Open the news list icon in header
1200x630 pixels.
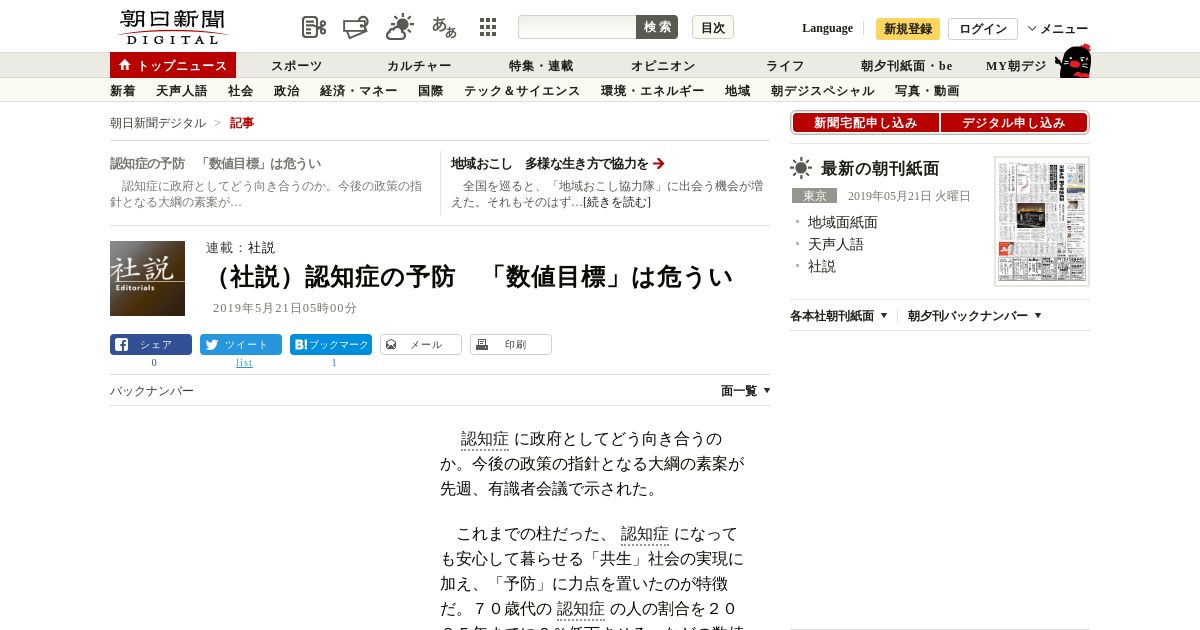pyautogui.click(x=314, y=27)
